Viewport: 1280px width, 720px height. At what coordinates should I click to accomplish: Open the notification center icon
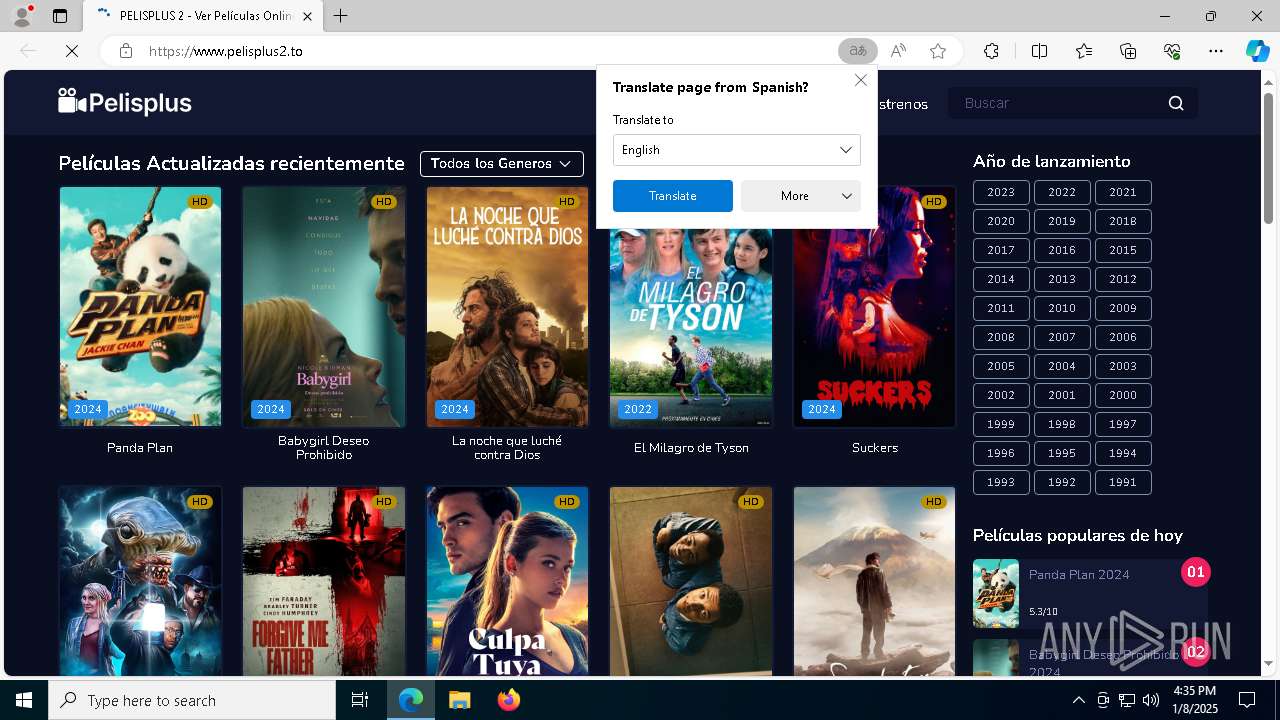[1247, 700]
